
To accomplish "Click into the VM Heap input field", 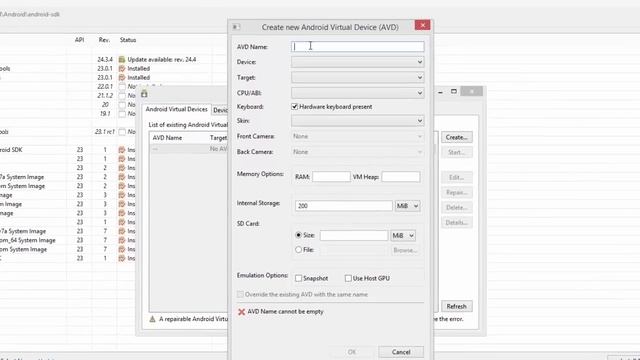I will tap(401, 177).
